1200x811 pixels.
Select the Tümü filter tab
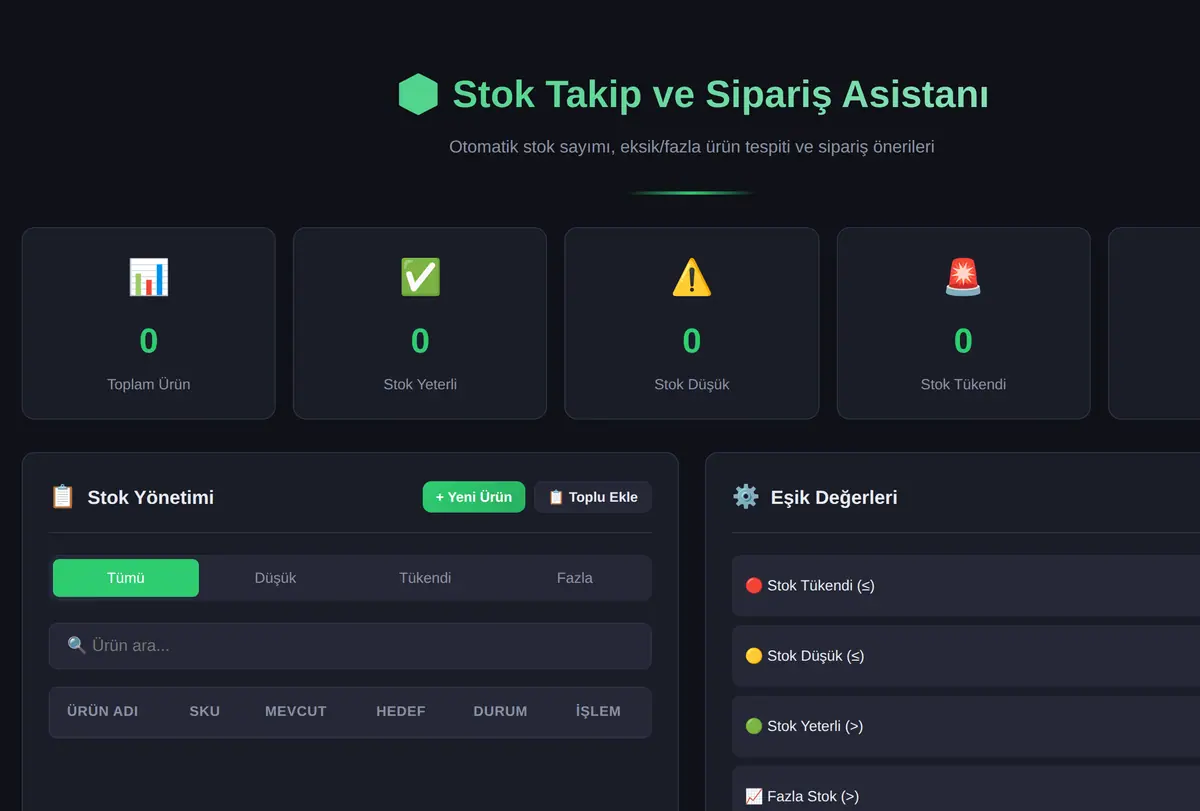[126, 578]
